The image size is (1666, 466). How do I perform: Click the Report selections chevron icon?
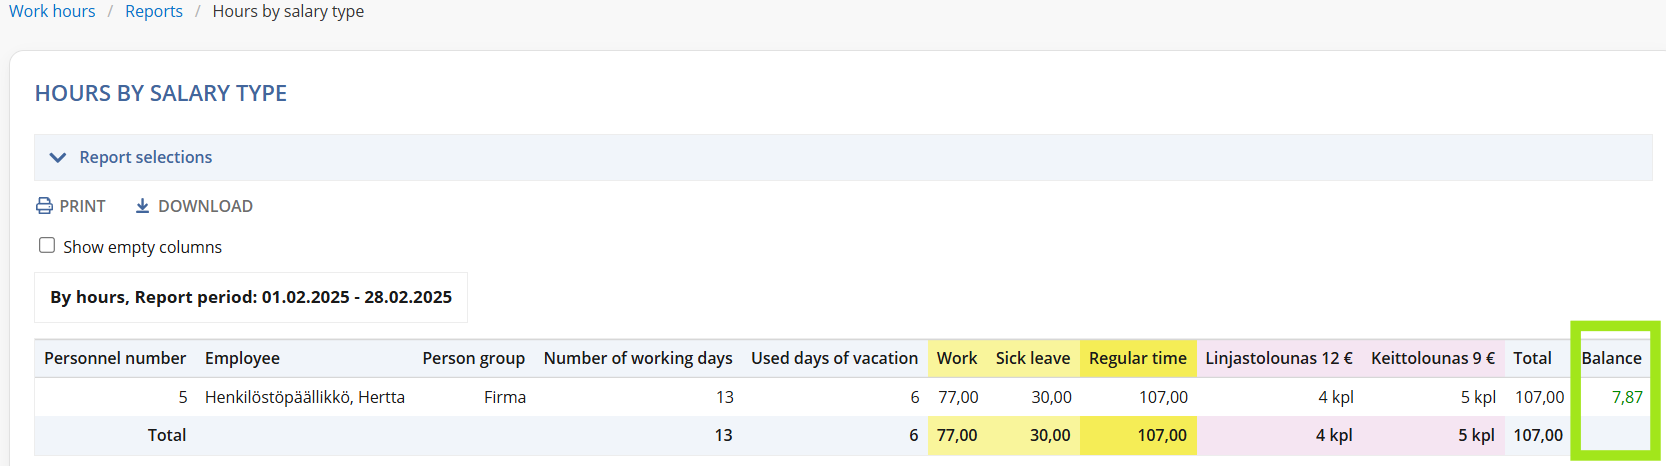pyautogui.click(x=58, y=158)
